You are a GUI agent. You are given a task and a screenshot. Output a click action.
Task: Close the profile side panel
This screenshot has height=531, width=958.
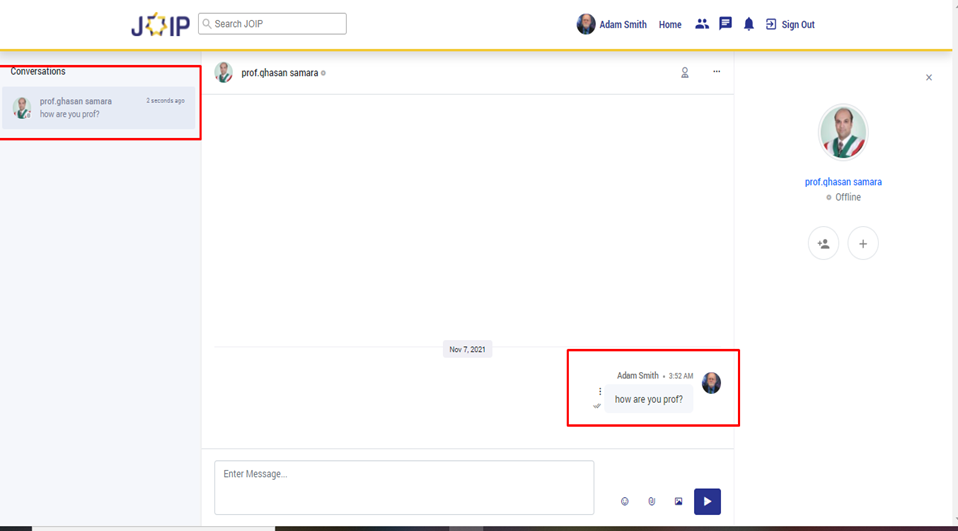[x=929, y=78]
